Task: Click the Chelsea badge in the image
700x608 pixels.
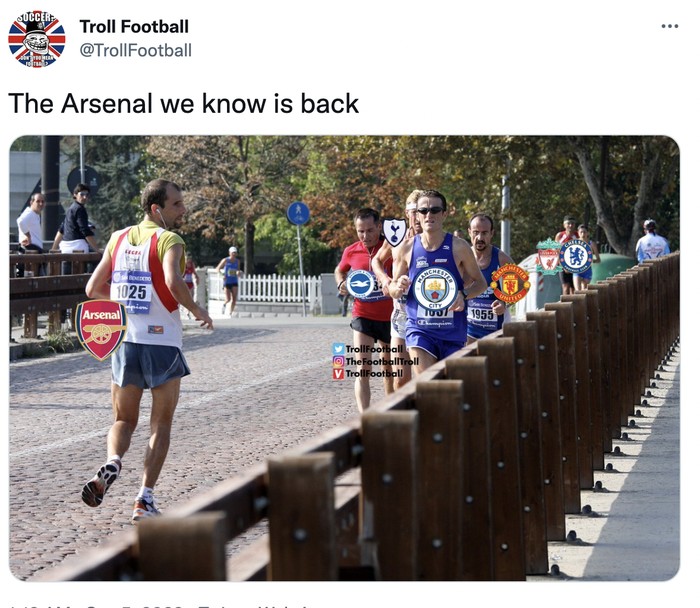Action: tap(576, 257)
